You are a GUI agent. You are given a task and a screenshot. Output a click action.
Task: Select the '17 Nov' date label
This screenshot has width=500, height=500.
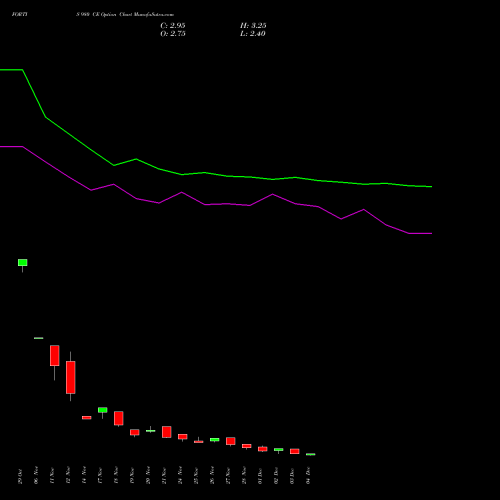[x=101, y=476]
